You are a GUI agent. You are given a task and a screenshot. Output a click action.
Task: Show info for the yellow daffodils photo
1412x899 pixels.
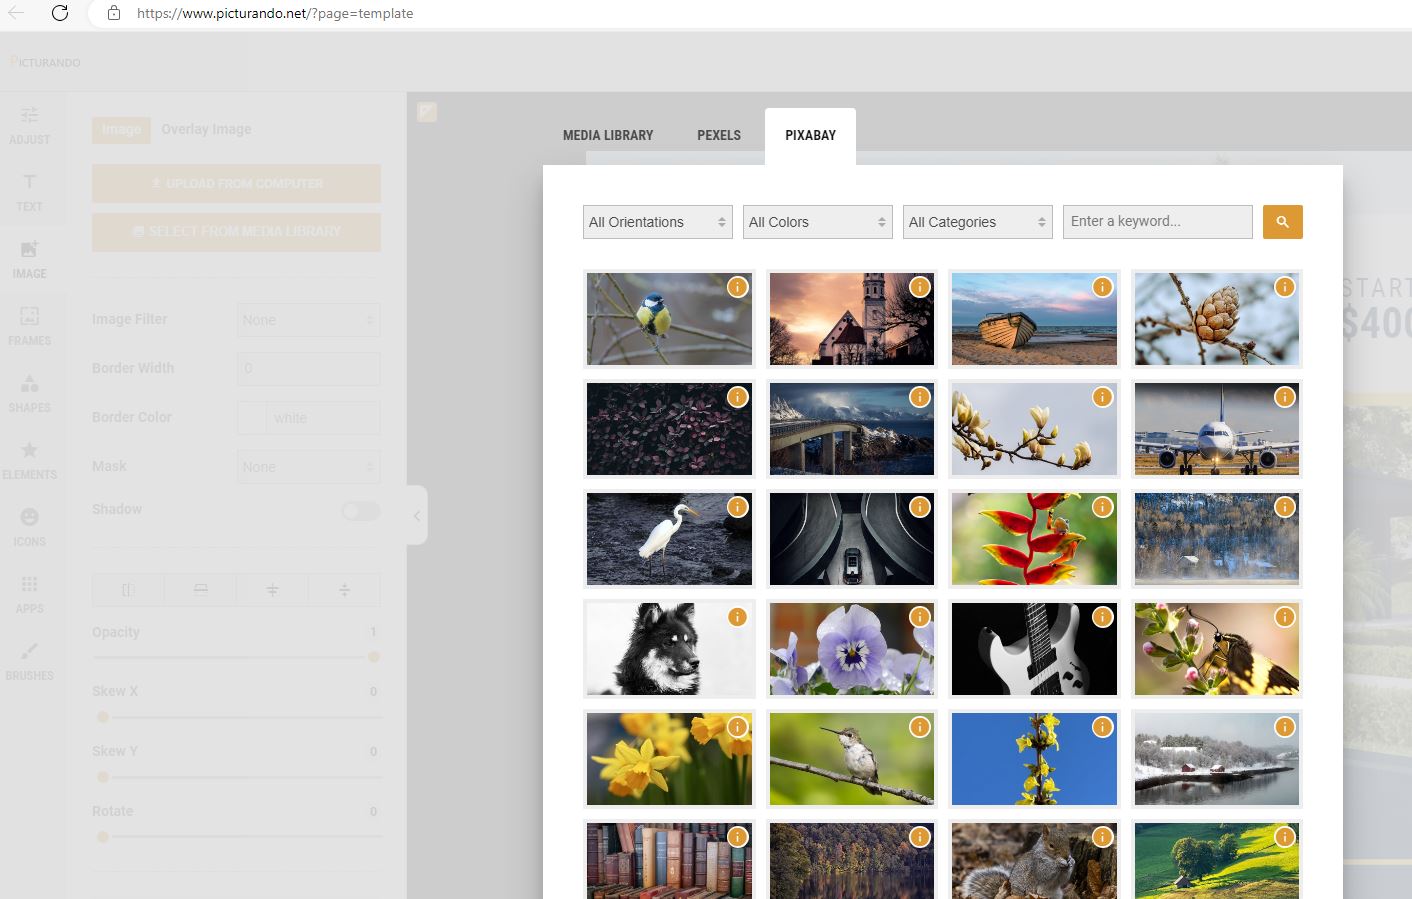pyautogui.click(x=738, y=727)
